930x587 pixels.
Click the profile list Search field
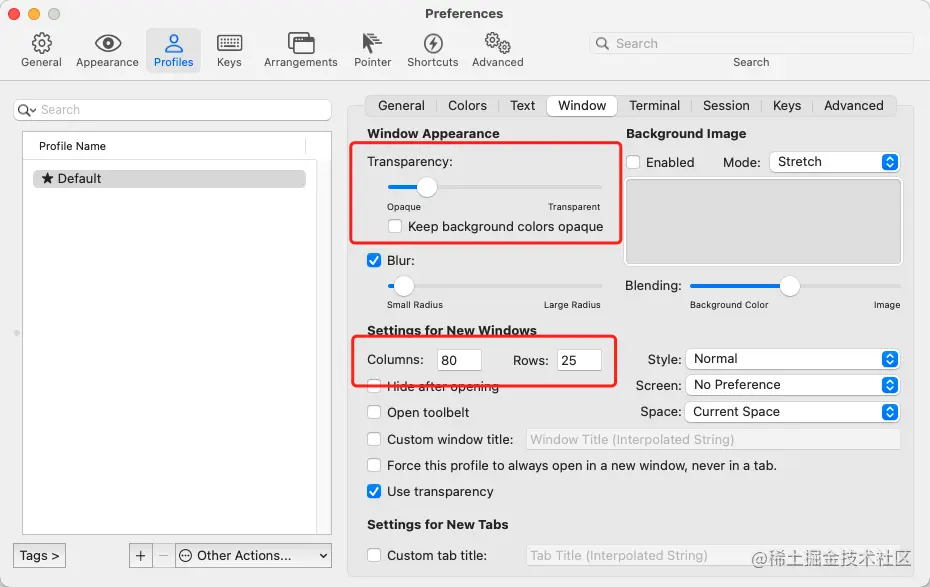(172, 110)
